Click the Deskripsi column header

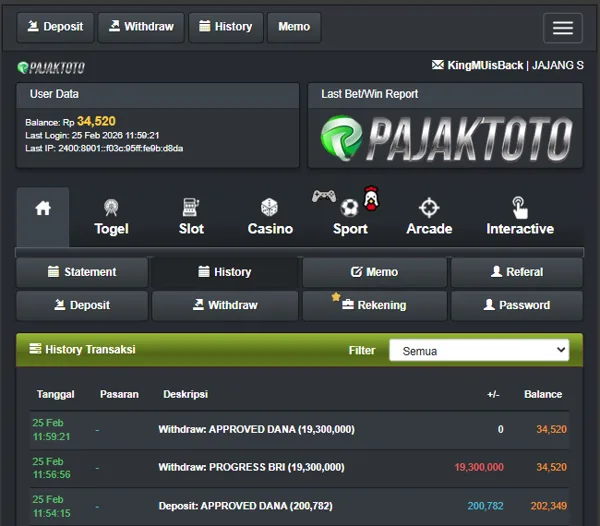pos(186,394)
